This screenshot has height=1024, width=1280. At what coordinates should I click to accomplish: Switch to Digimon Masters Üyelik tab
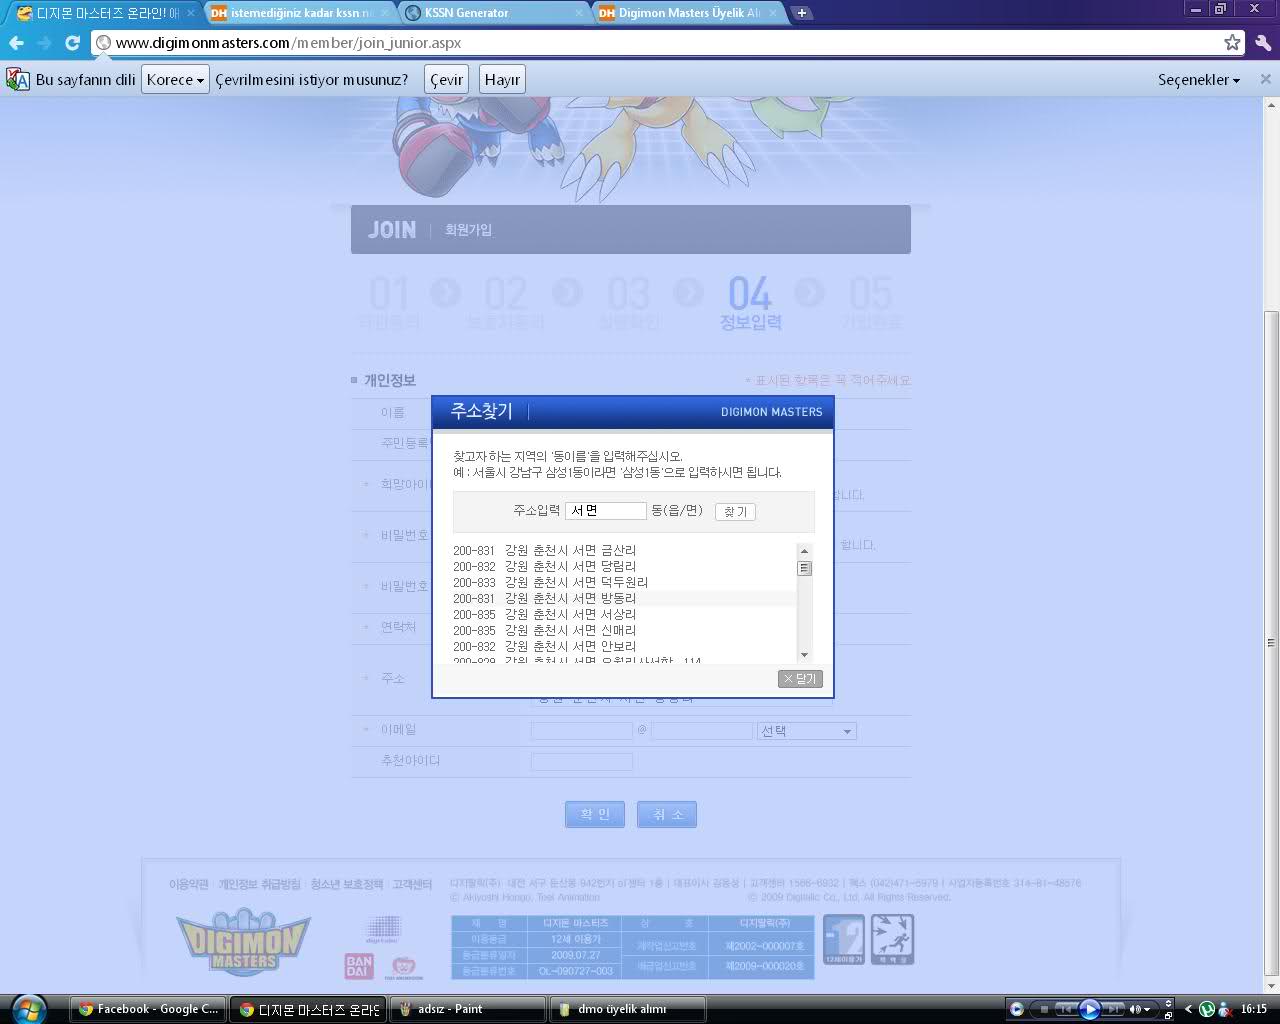click(688, 13)
